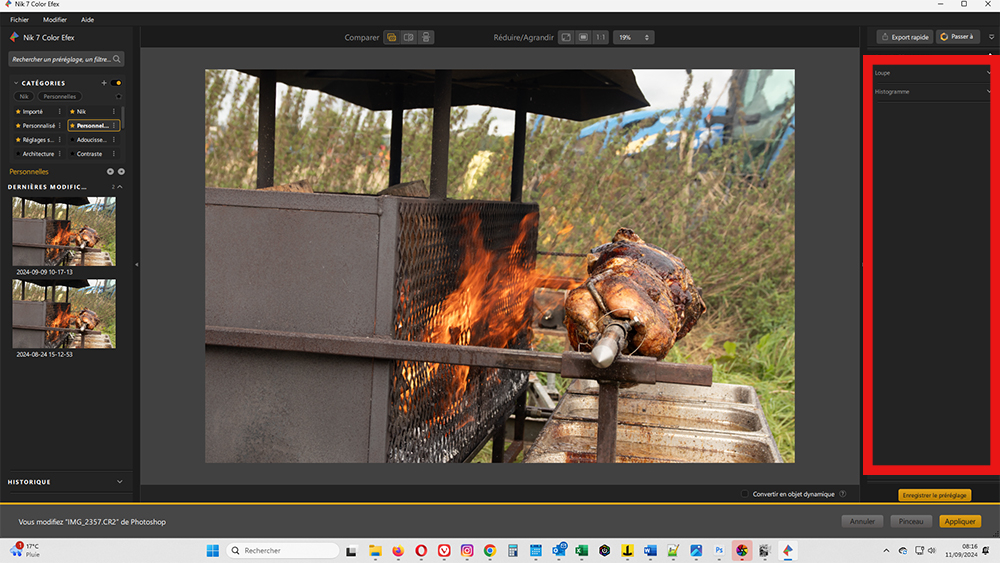Select the split preview compare icon
This screenshot has width=1000, height=563.
click(426, 37)
